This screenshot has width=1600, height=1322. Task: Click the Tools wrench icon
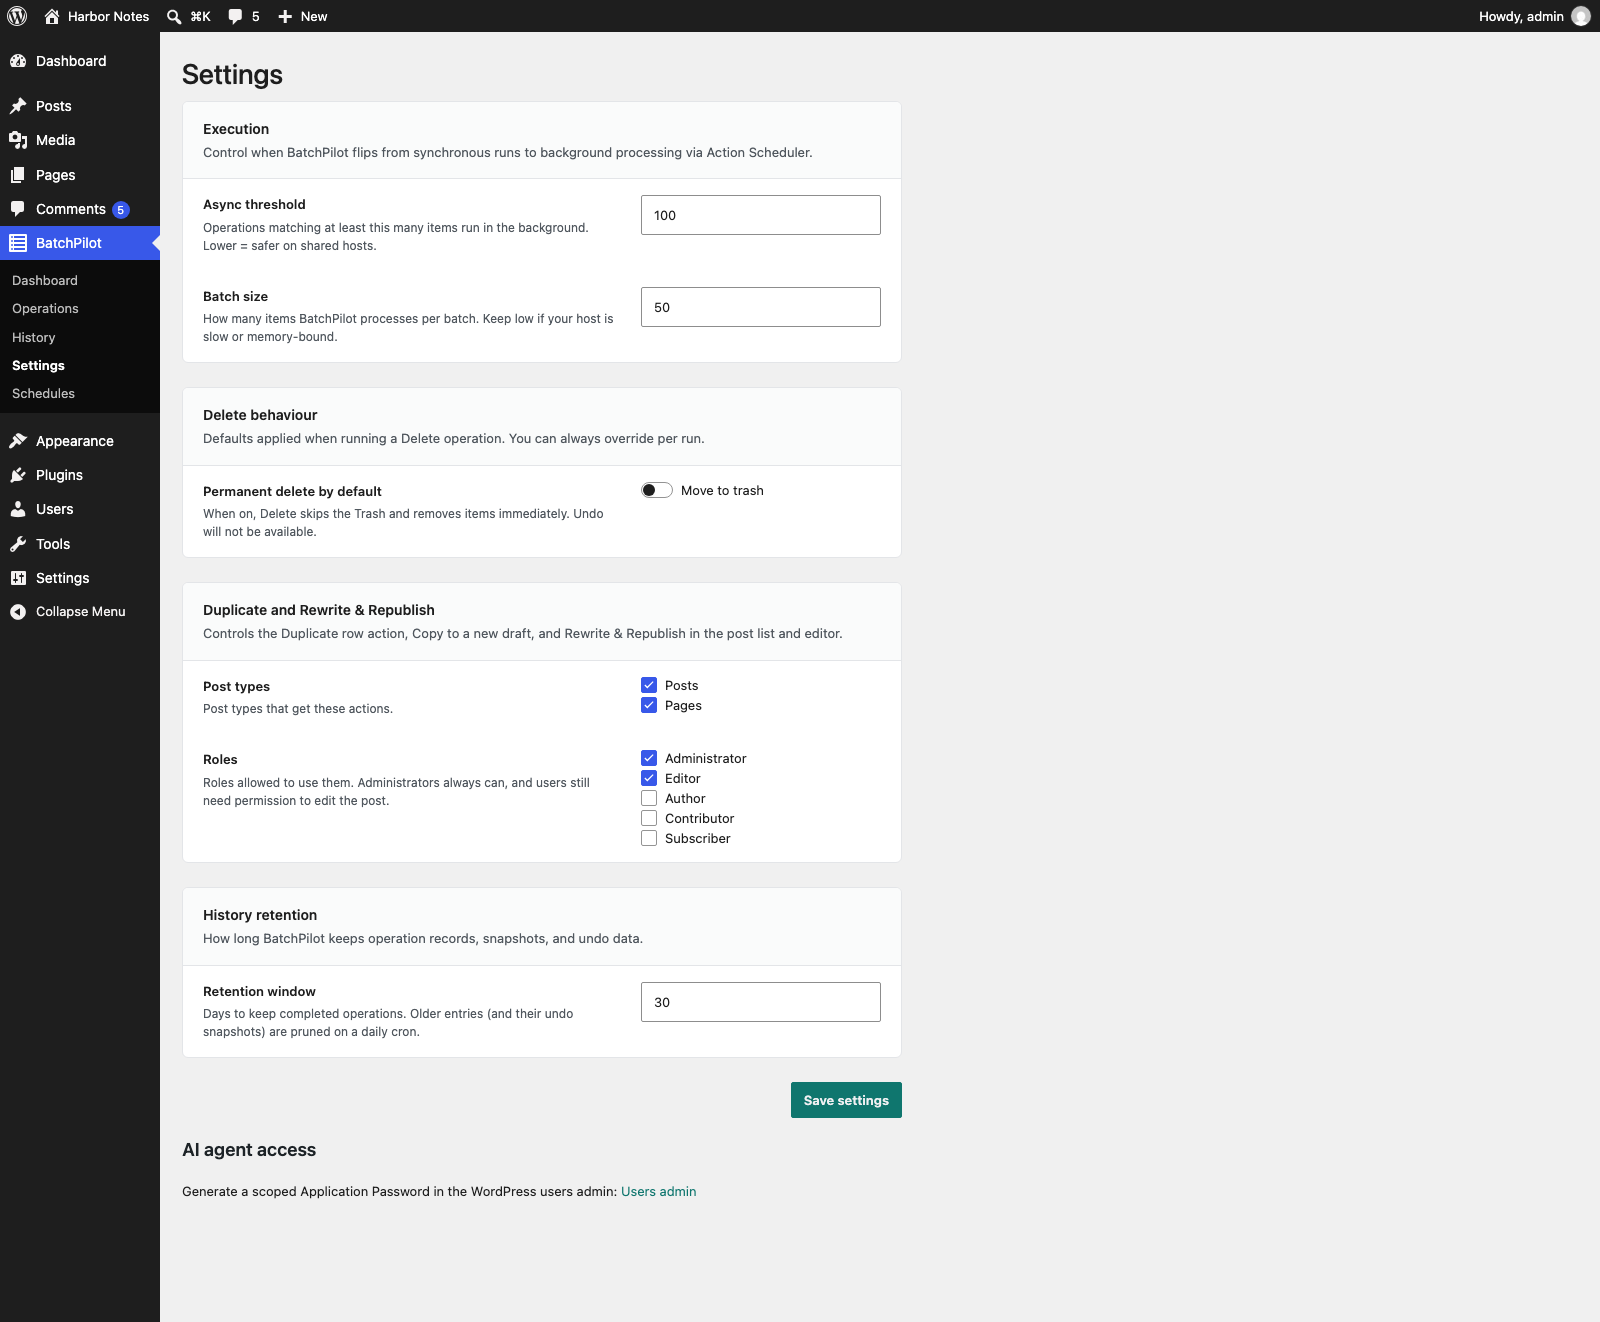click(18, 544)
